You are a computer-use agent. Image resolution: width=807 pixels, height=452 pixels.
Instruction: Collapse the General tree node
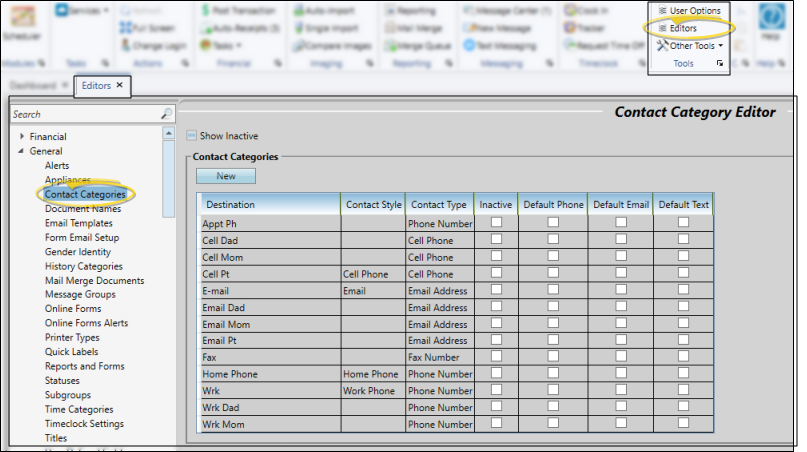pyautogui.click(x=22, y=151)
